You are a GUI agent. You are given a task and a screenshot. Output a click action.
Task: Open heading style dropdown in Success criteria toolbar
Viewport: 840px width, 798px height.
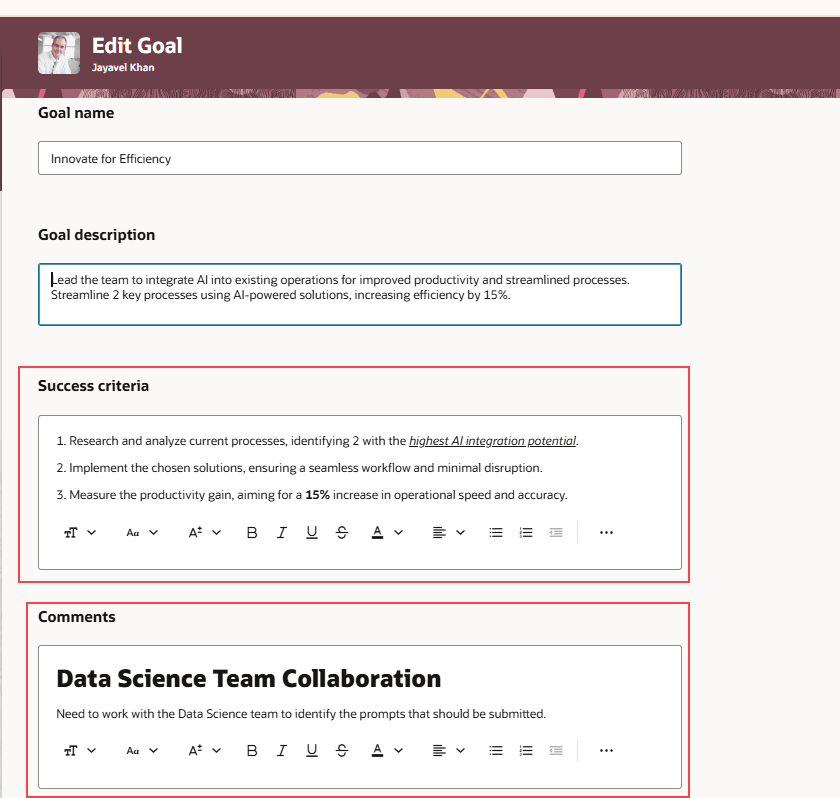[80, 532]
